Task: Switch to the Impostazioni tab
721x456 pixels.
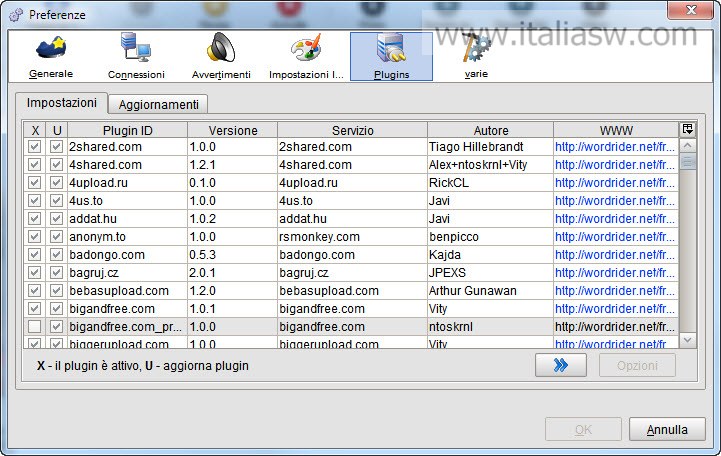Action: [62, 103]
